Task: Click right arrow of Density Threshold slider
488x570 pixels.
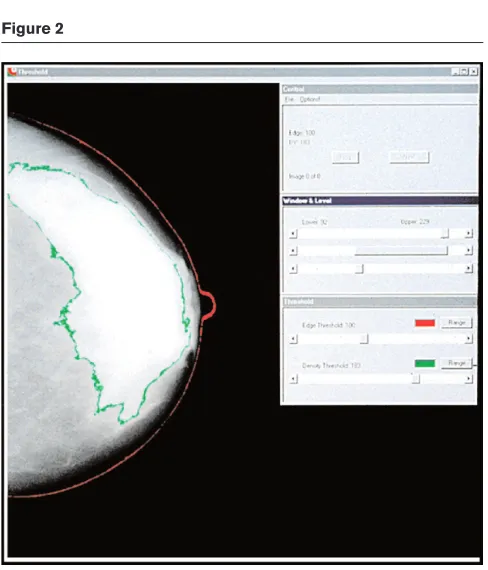Action: [x=468, y=379]
